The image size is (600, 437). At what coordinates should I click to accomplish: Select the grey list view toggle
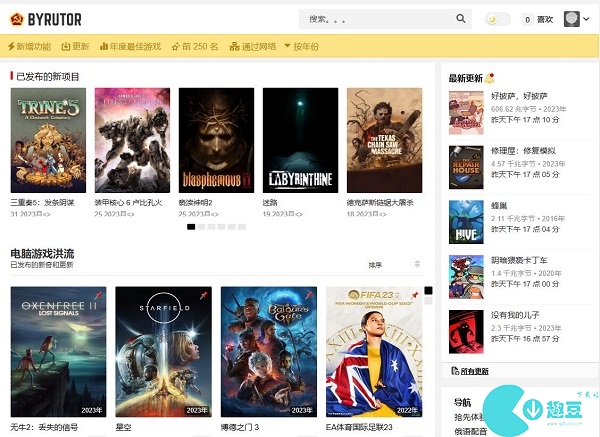(x=428, y=301)
